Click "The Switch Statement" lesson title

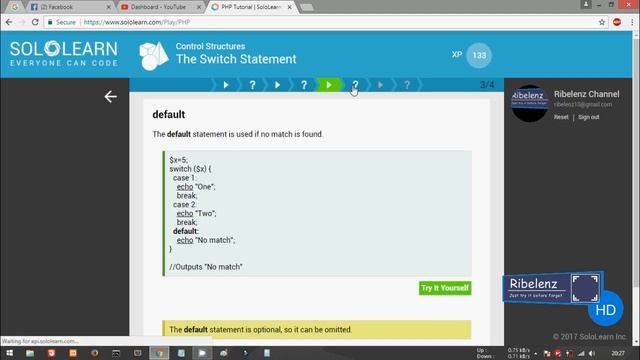point(236,59)
